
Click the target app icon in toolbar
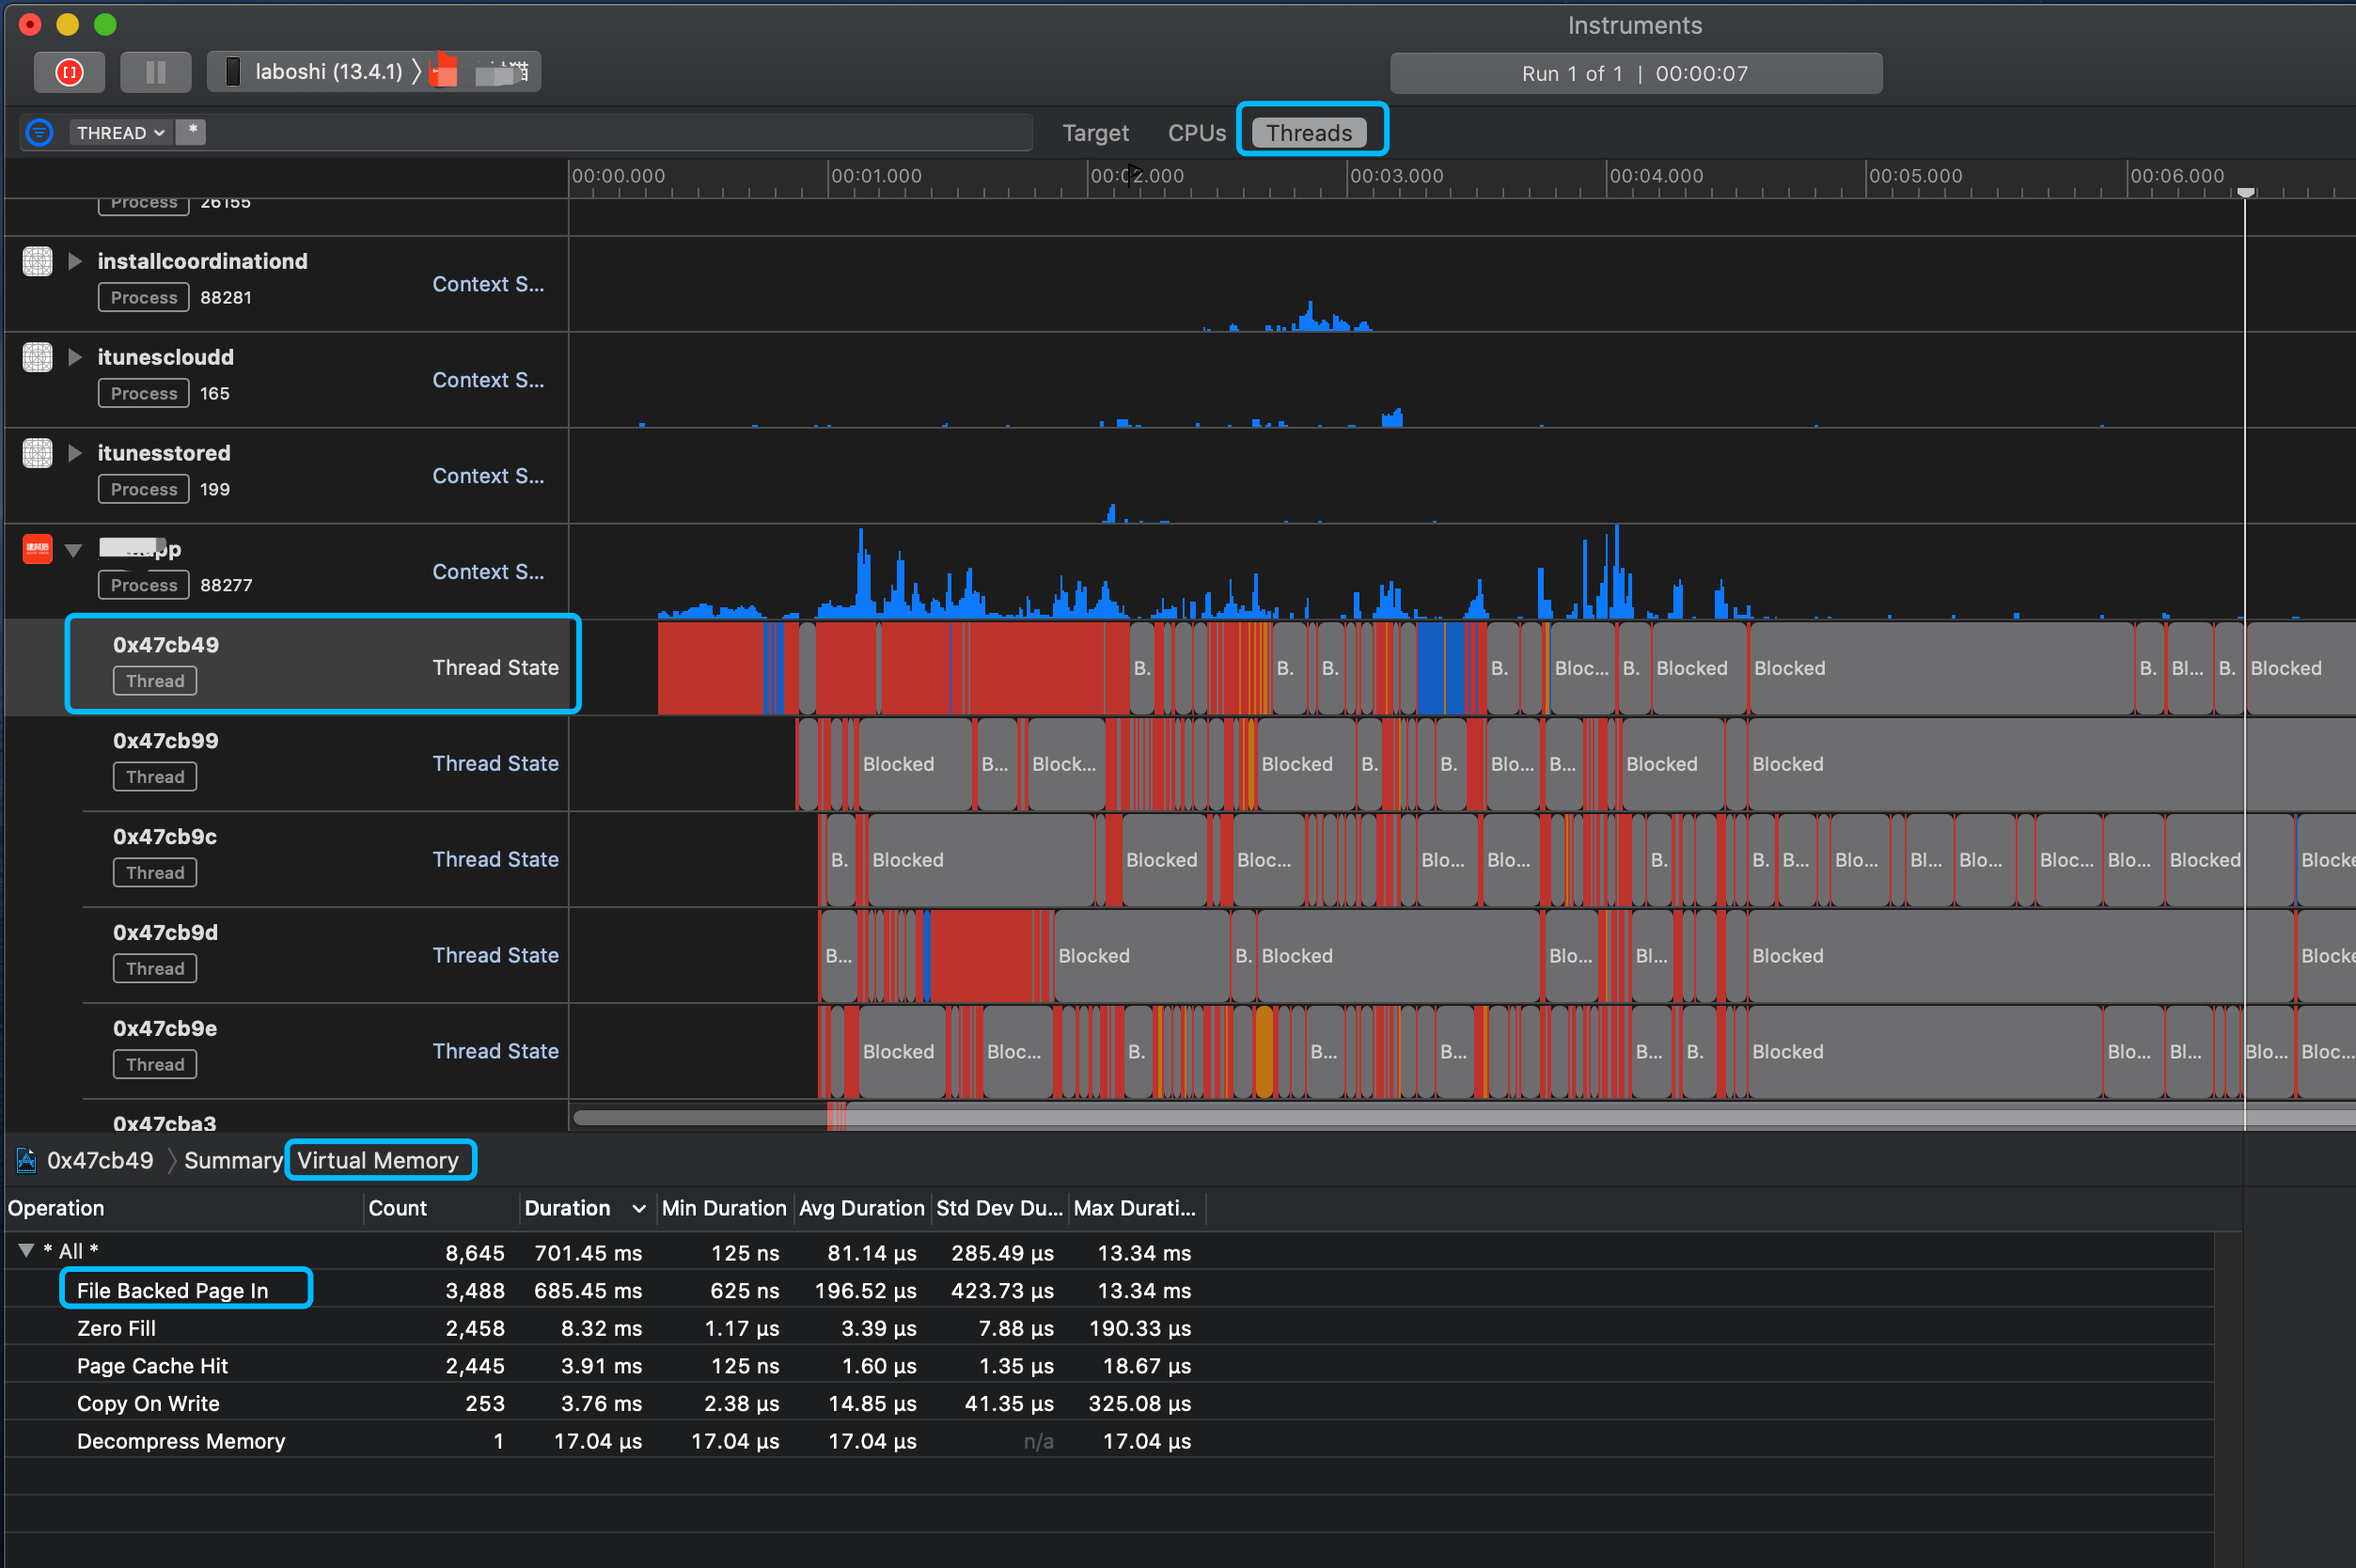point(444,72)
